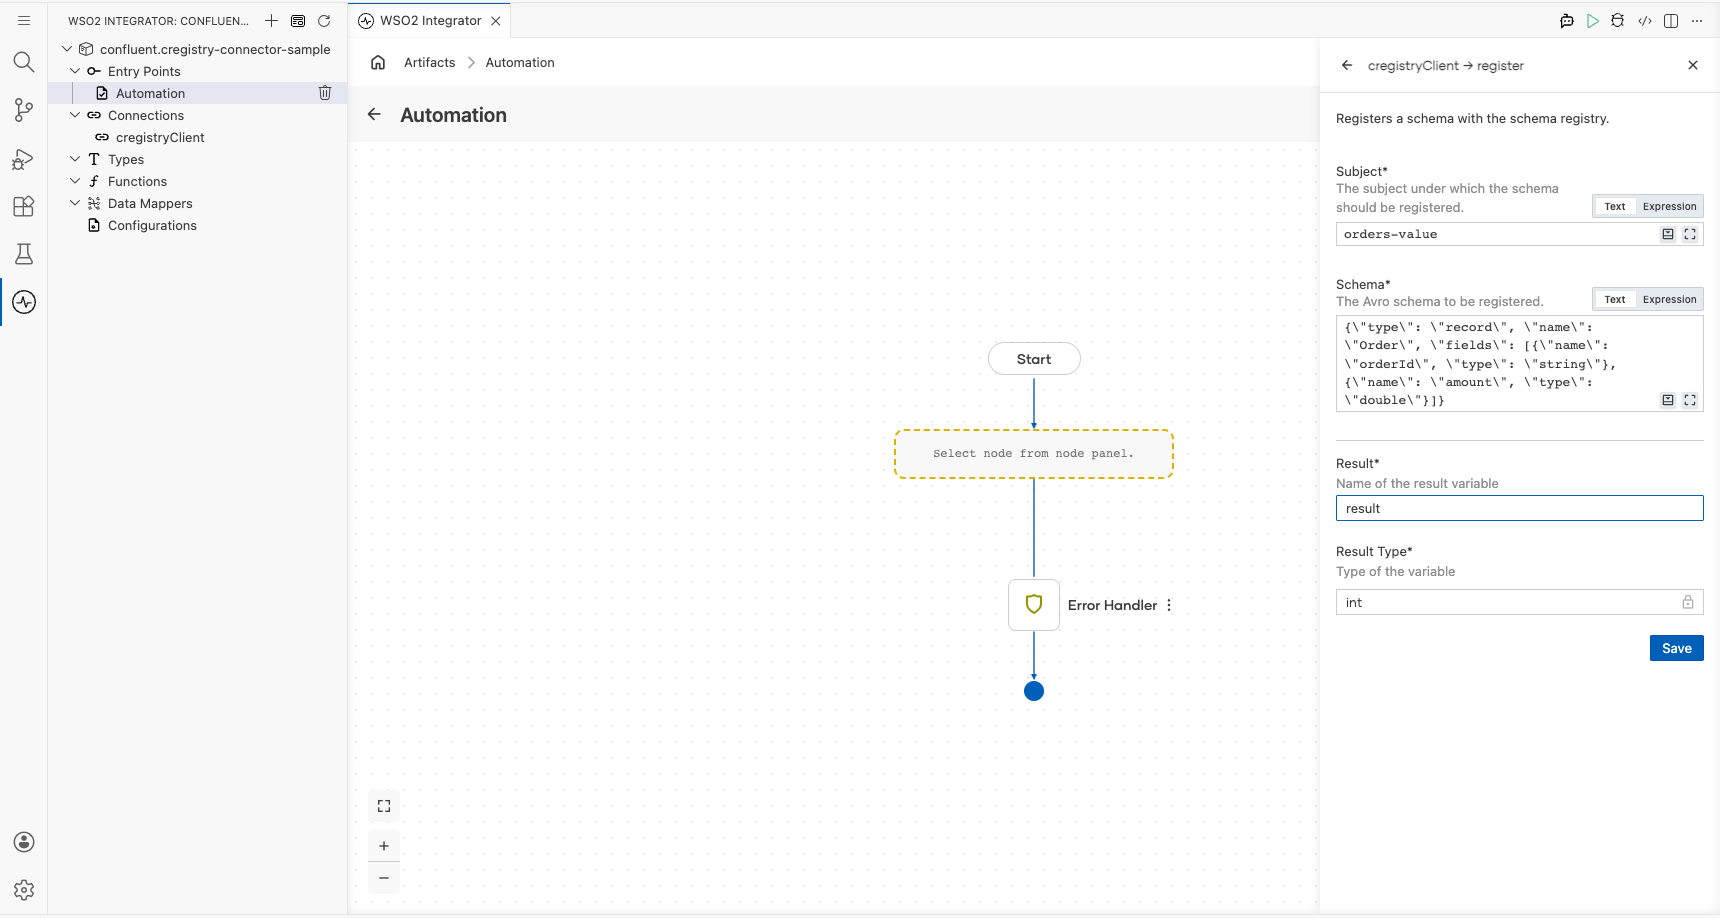Save the register configuration
The height and width of the screenshot is (918, 1720).
tap(1676, 648)
